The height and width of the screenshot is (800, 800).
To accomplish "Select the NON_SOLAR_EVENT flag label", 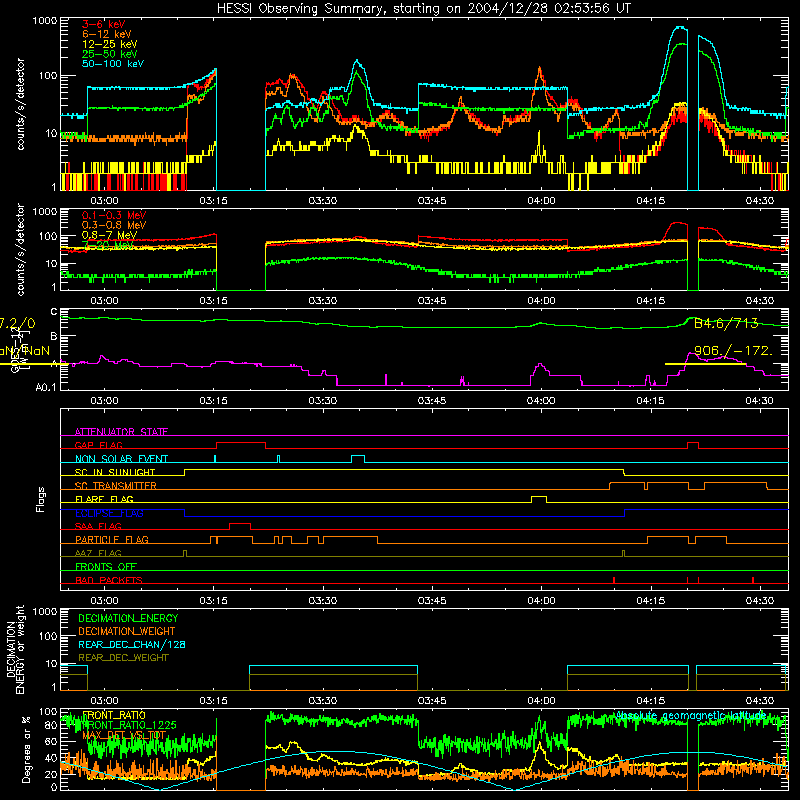I will [x=121, y=459].
